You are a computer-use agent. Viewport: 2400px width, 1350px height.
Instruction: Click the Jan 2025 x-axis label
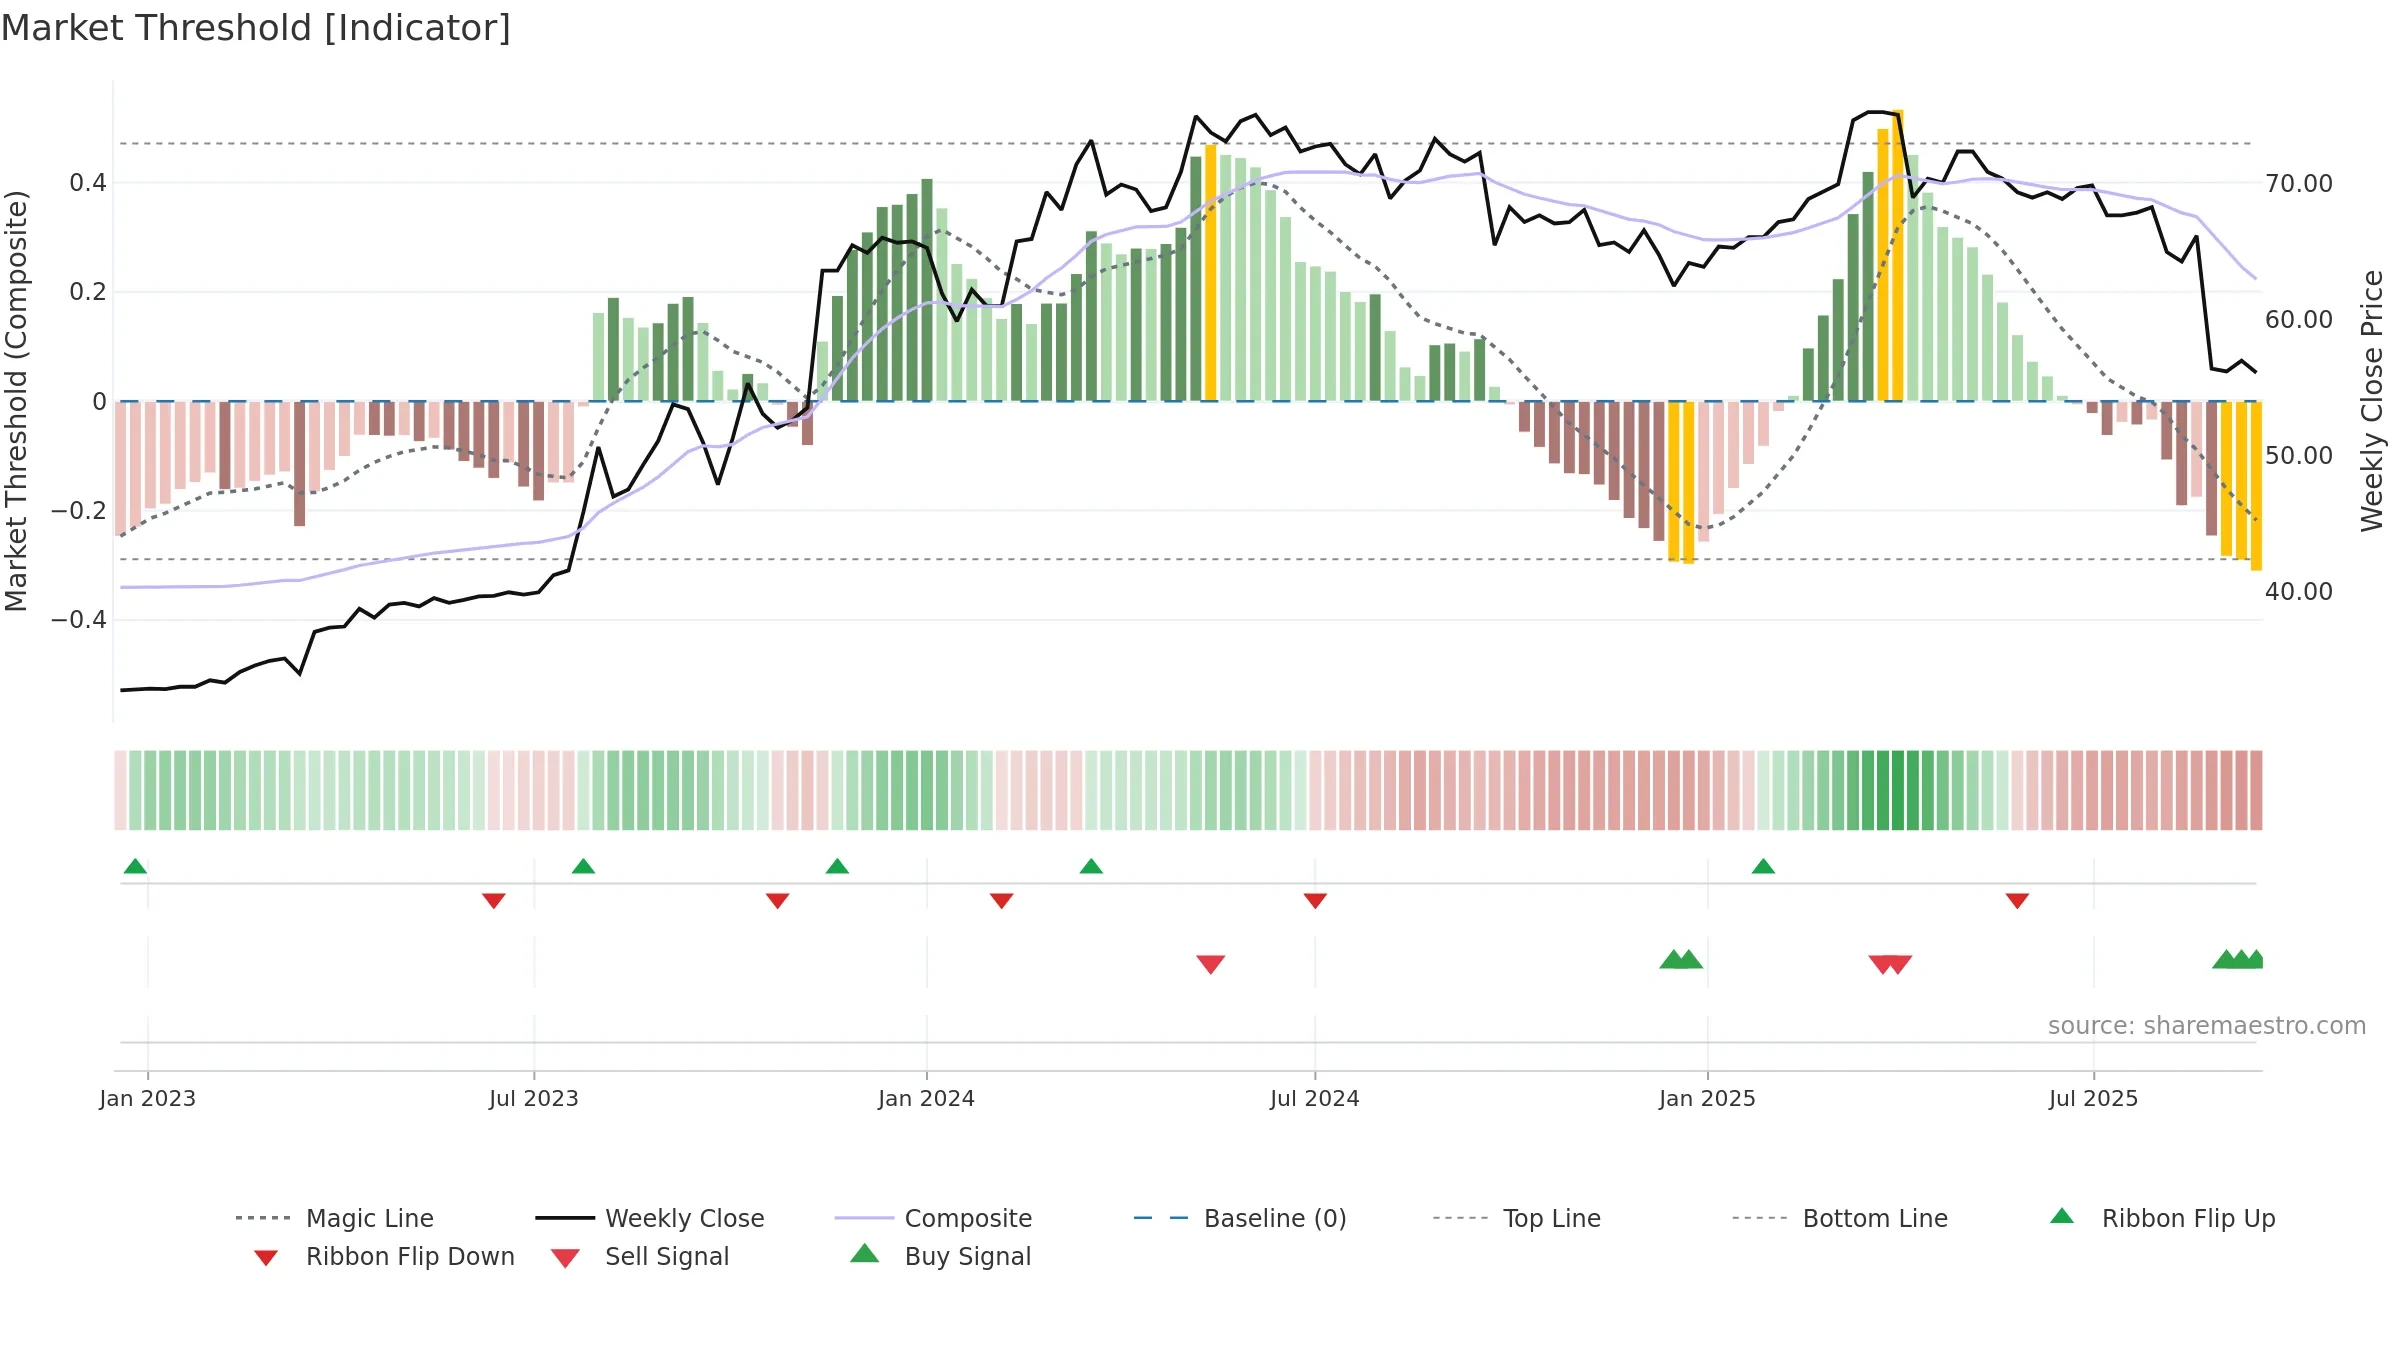pyautogui.click(x=1708, y=1098)
